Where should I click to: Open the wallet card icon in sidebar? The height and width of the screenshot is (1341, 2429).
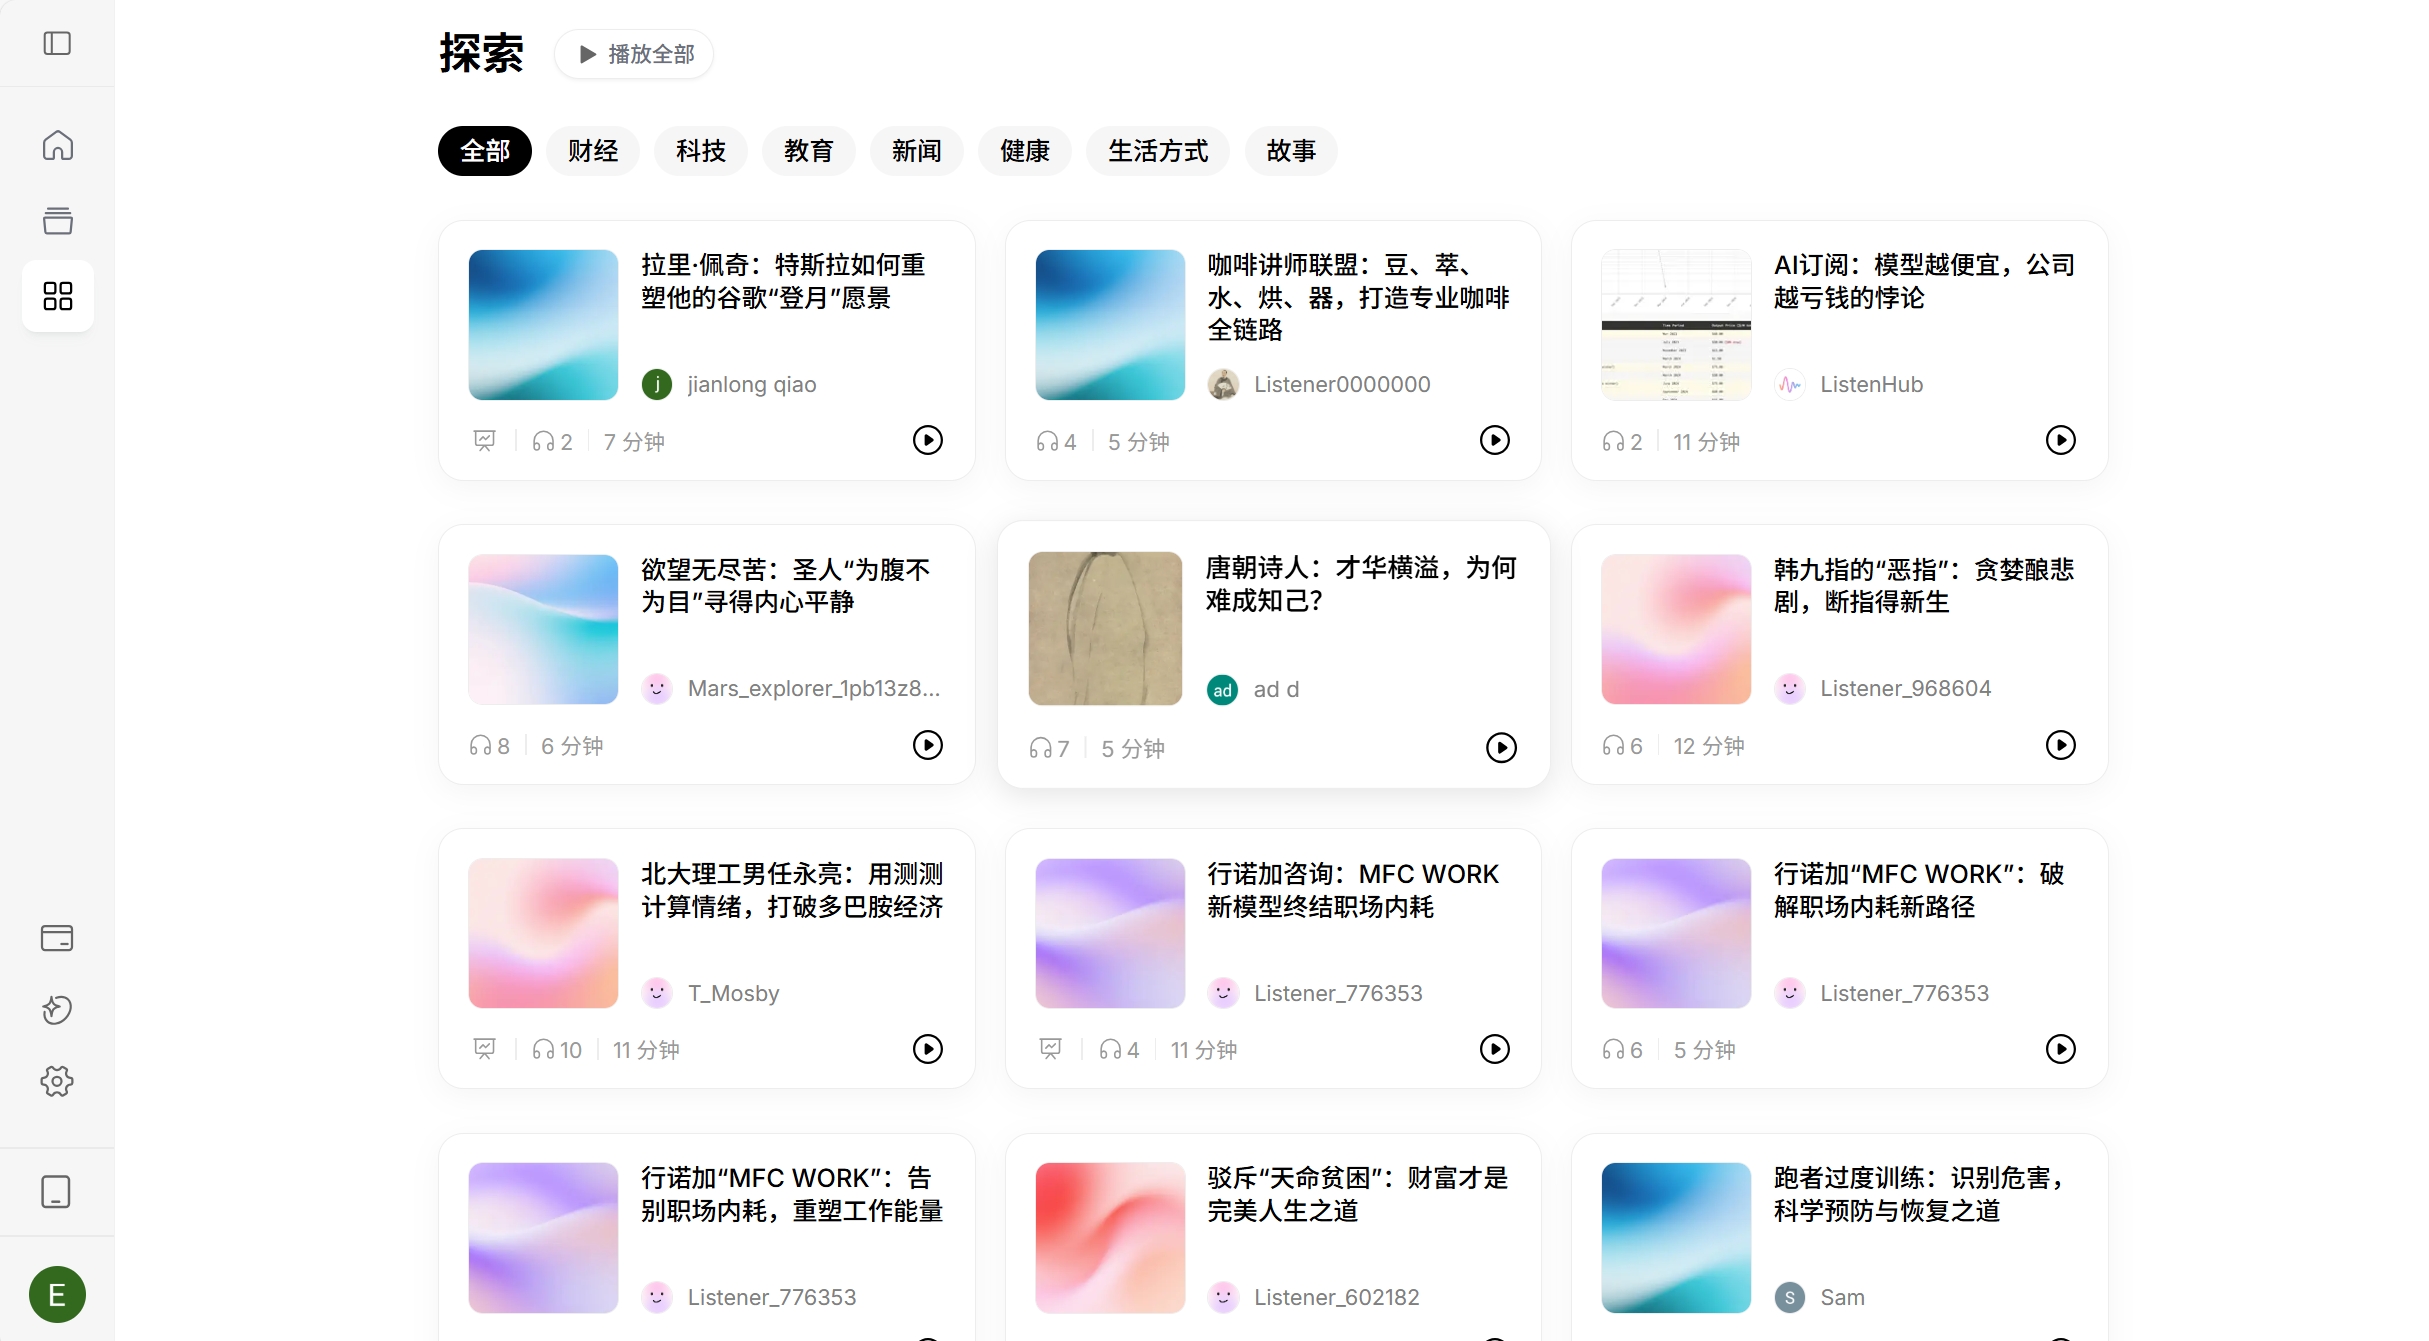[57, 938]
